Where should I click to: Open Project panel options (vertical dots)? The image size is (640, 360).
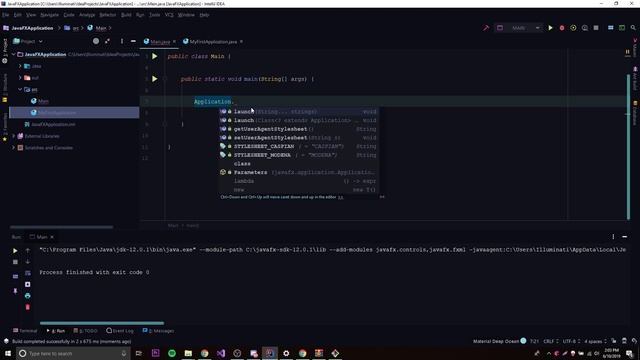coord(122,41)
